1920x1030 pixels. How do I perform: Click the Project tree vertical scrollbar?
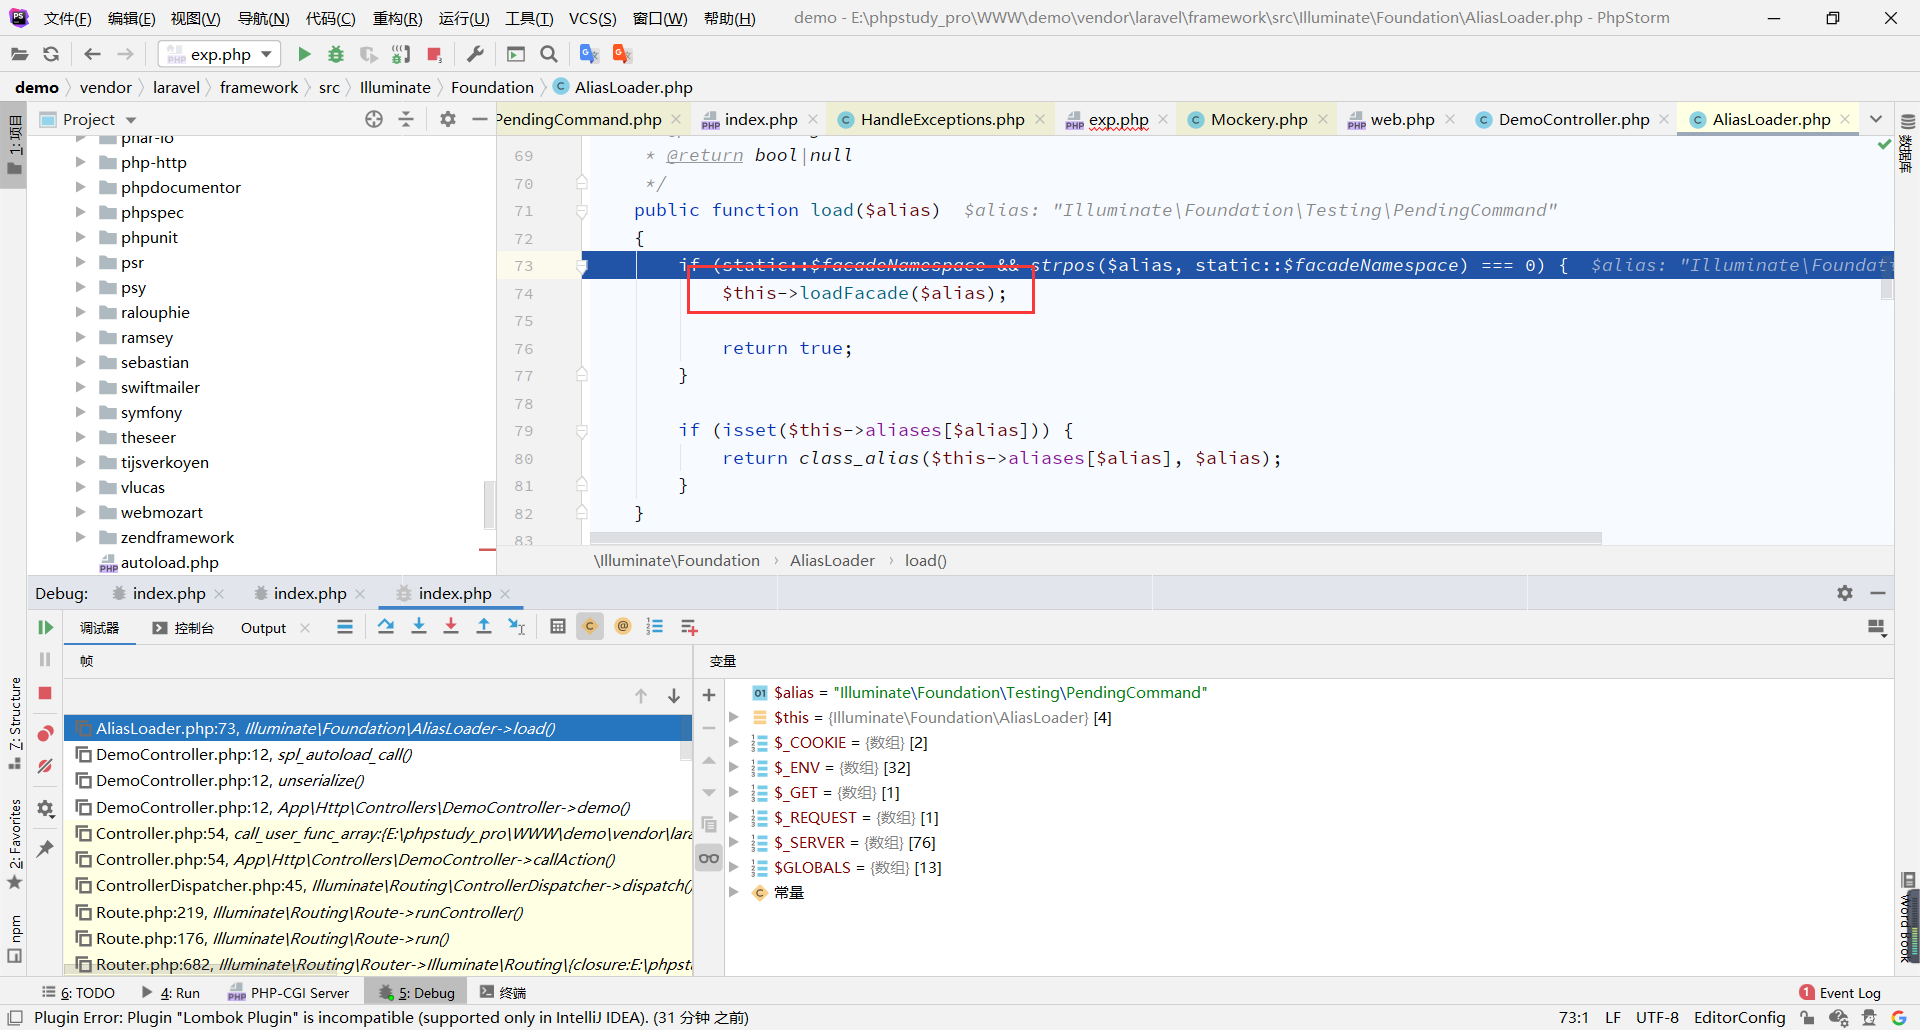click(489, 505)
